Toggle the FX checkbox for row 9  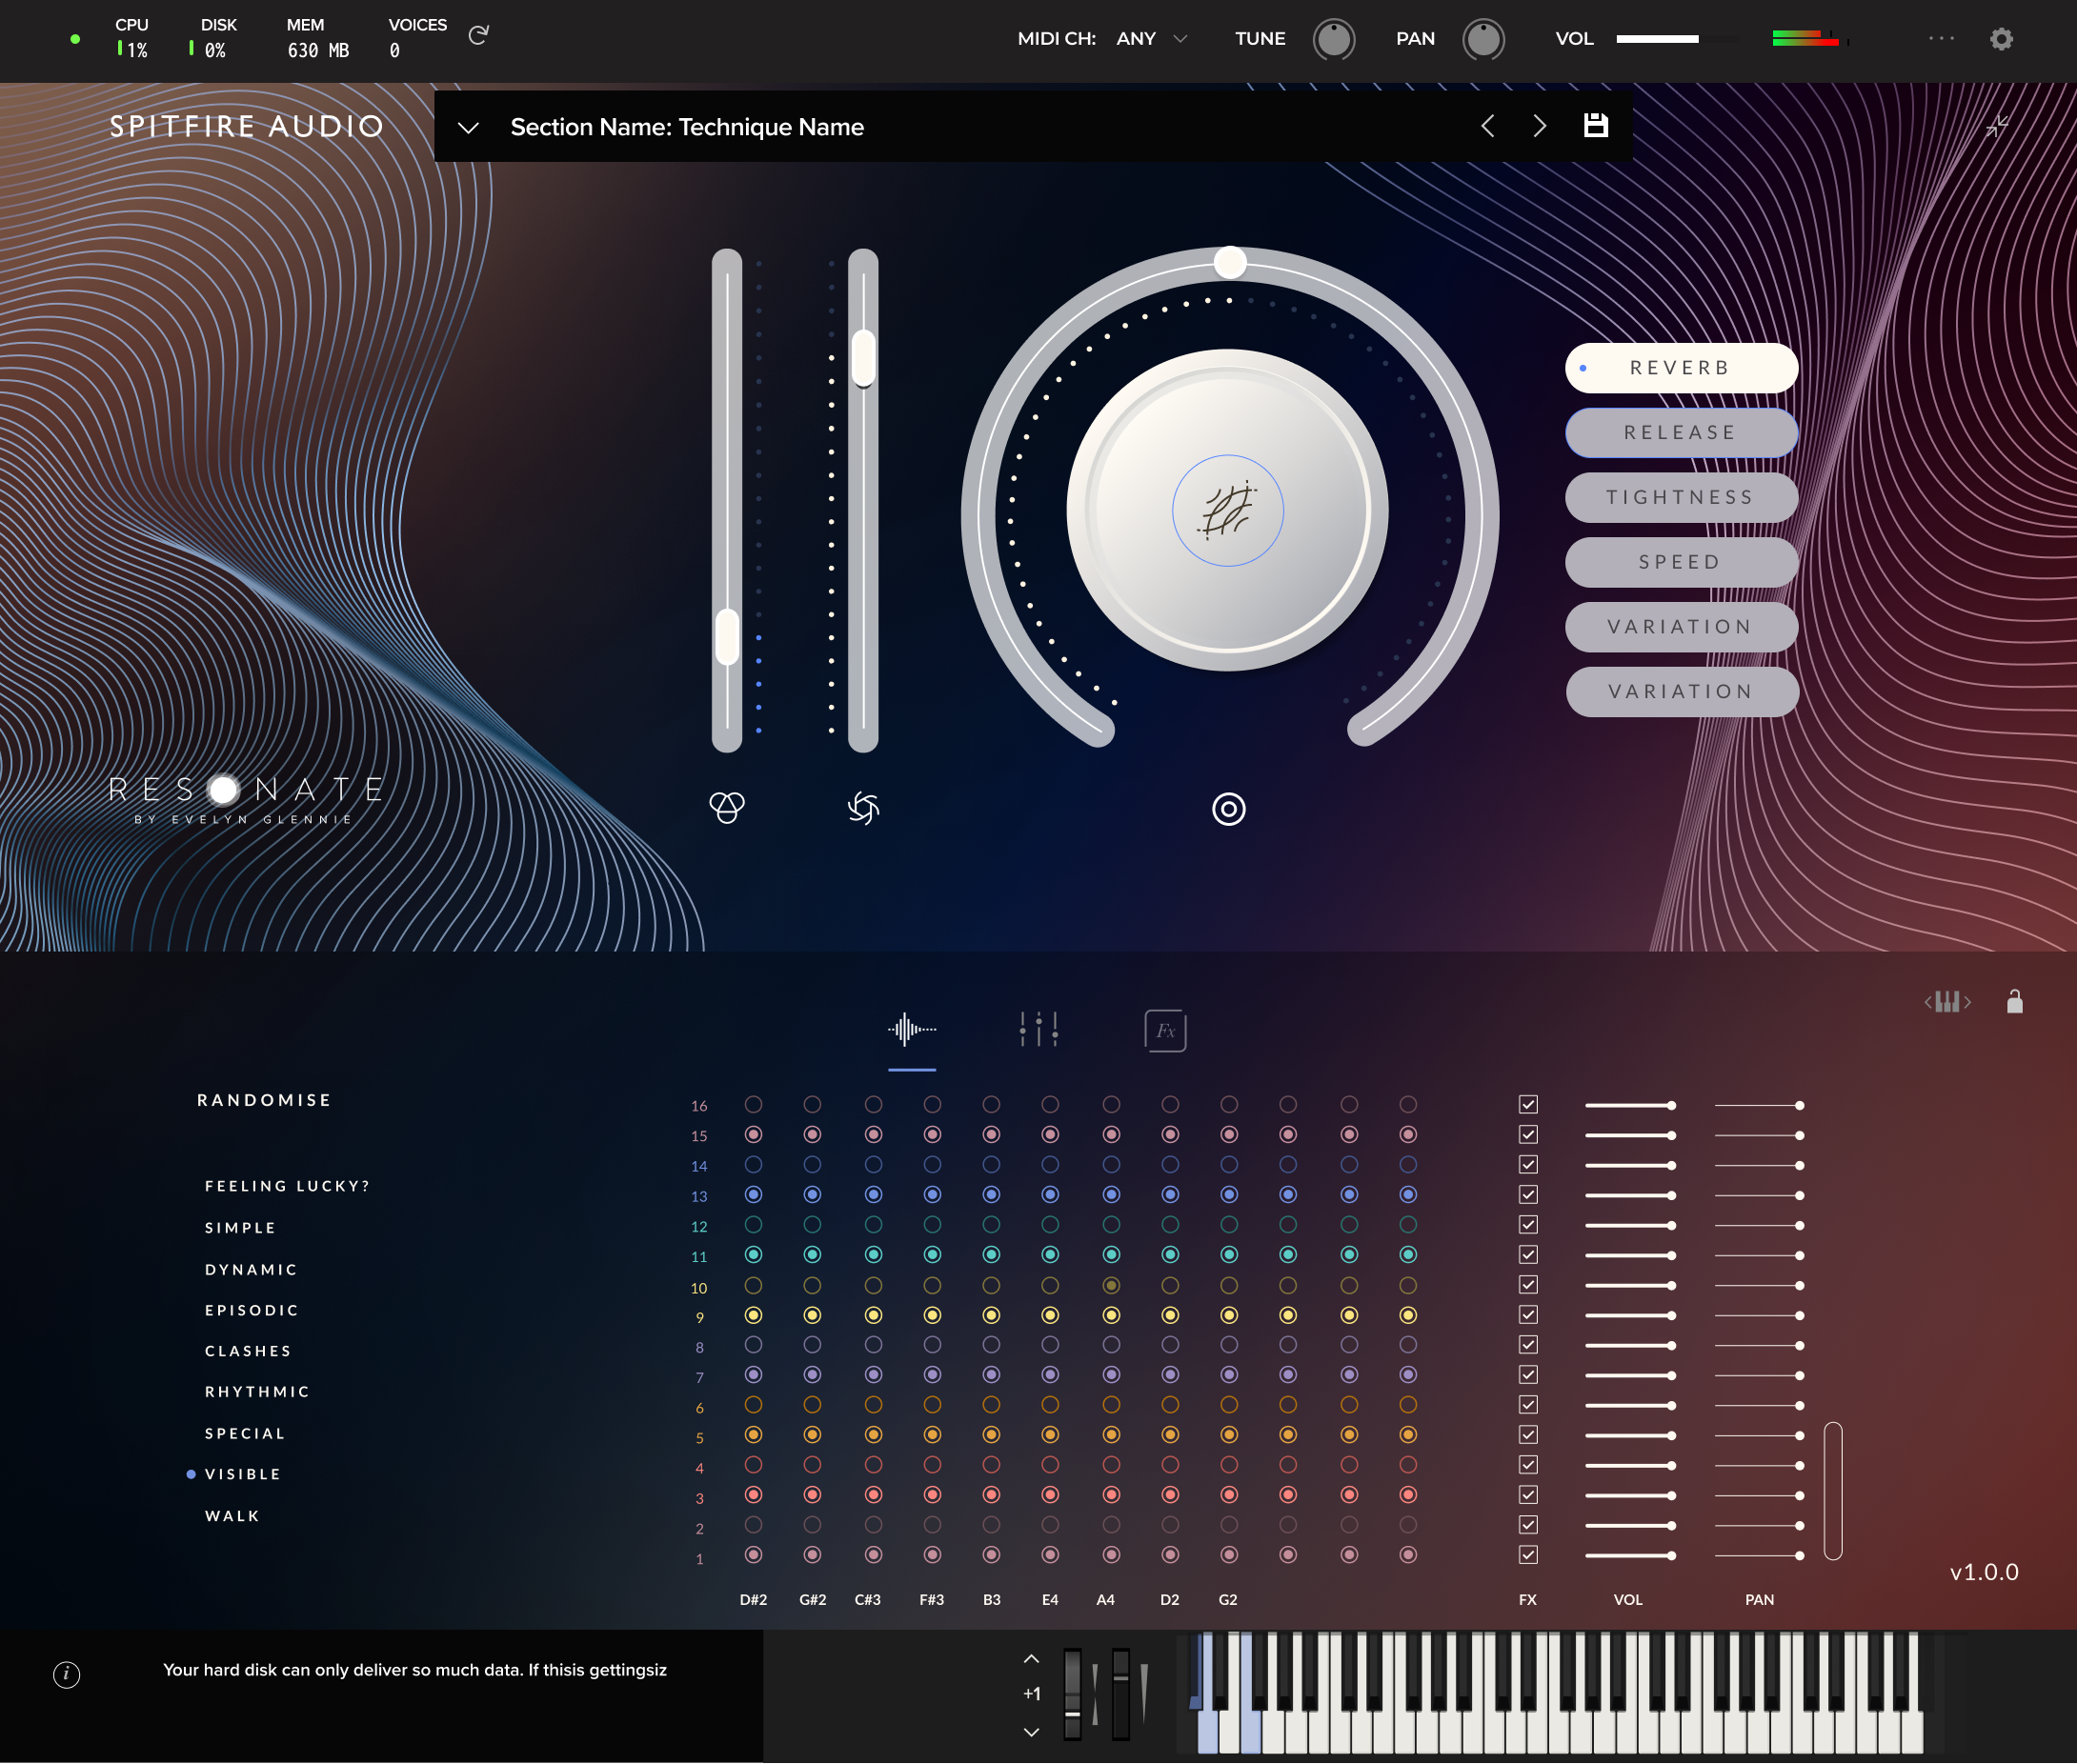point(1528,1315)
